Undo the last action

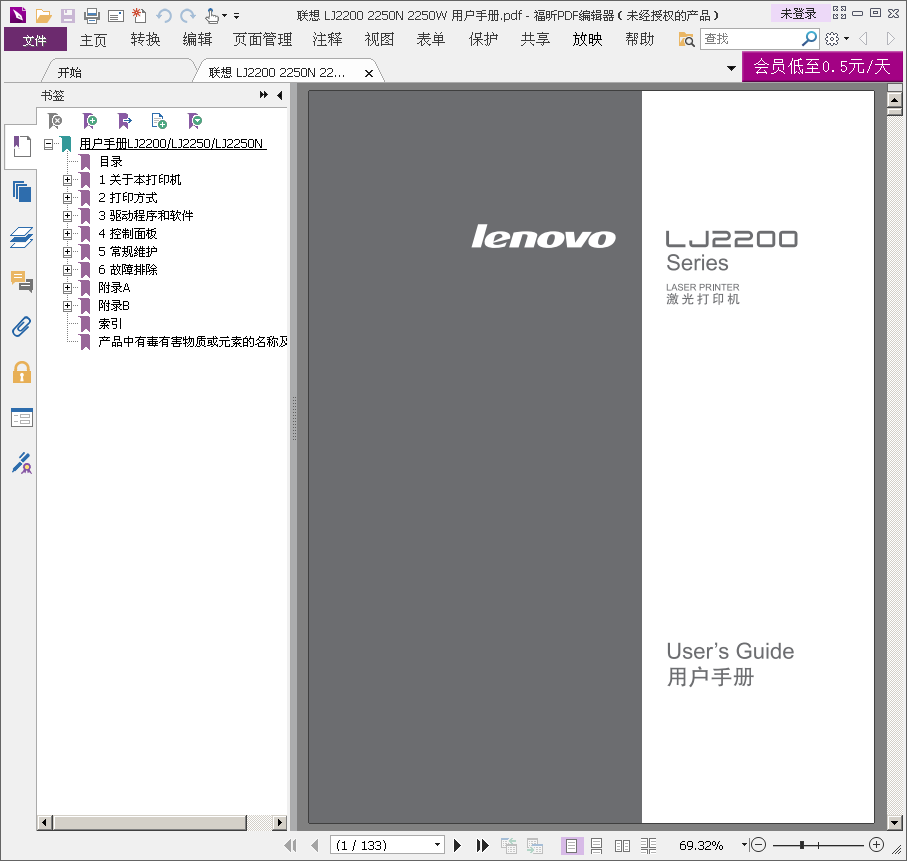point(164,16)
